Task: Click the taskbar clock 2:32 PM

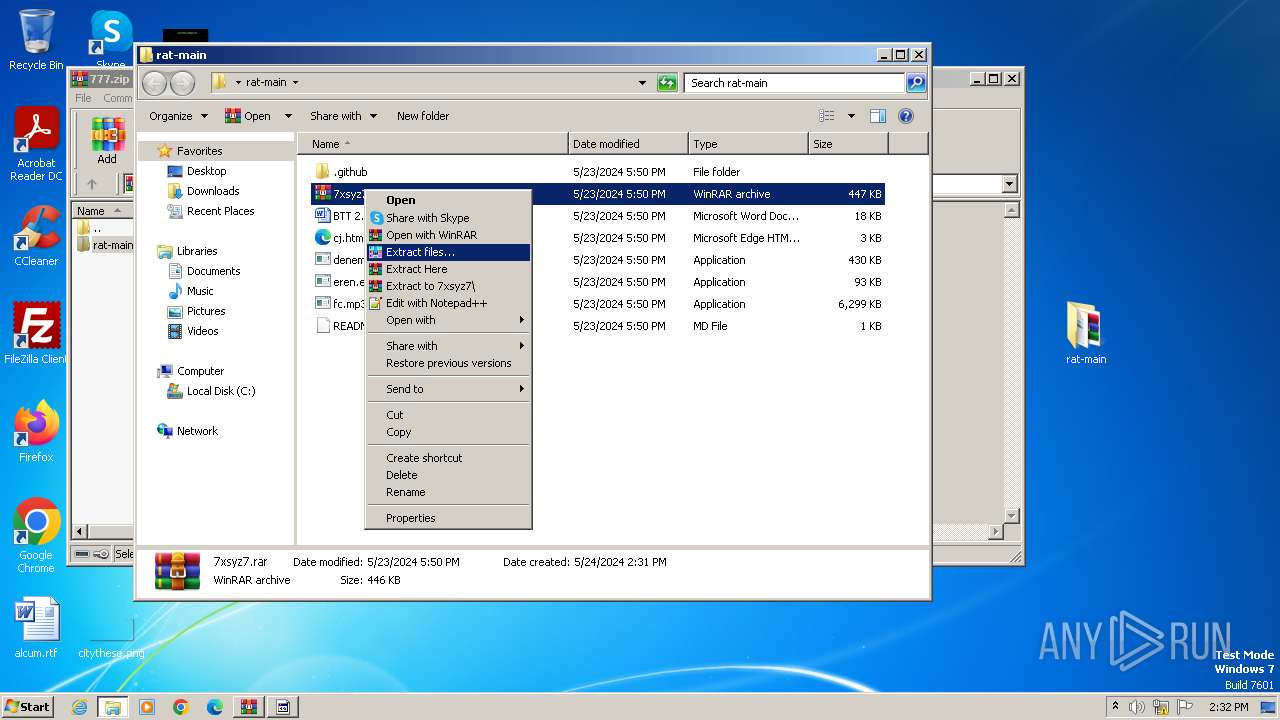Action: click(1229, 707)
